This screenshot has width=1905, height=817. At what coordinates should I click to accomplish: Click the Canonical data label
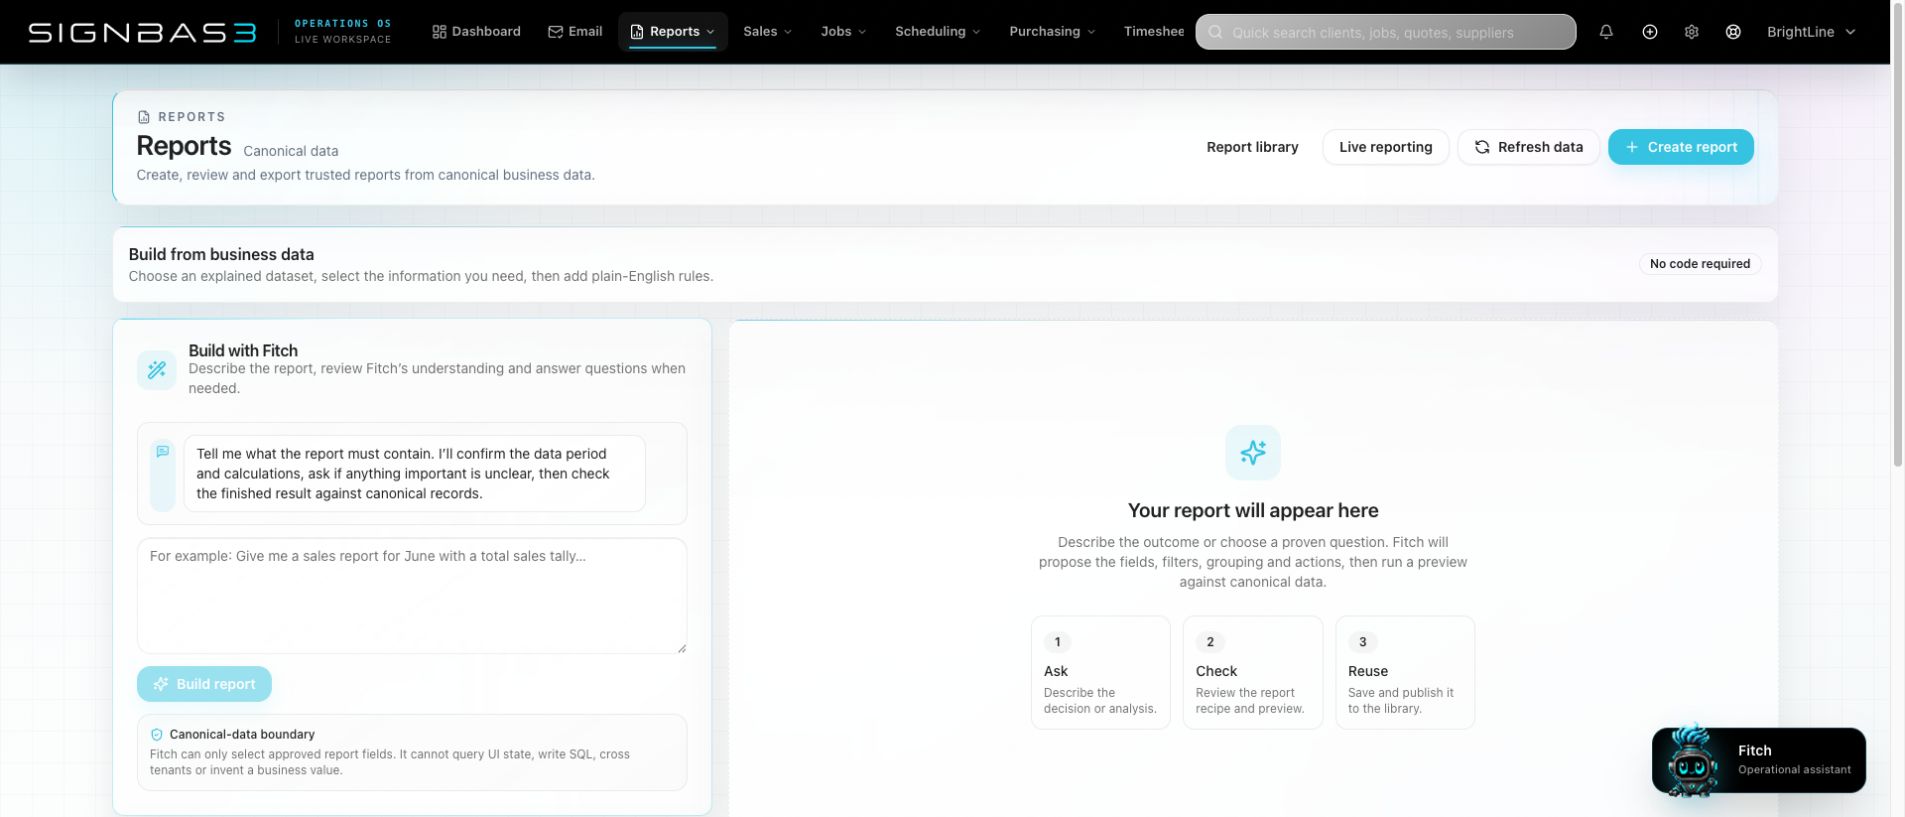291,151
